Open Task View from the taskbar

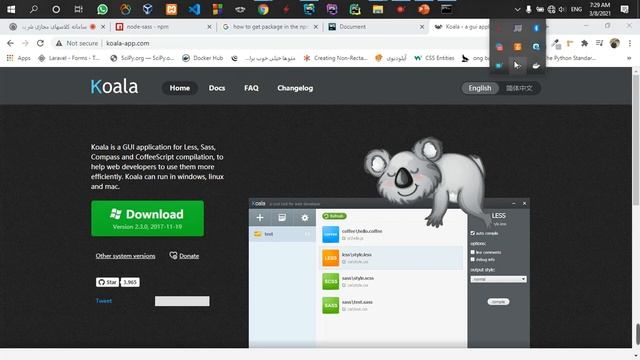[x=79, y=9]
